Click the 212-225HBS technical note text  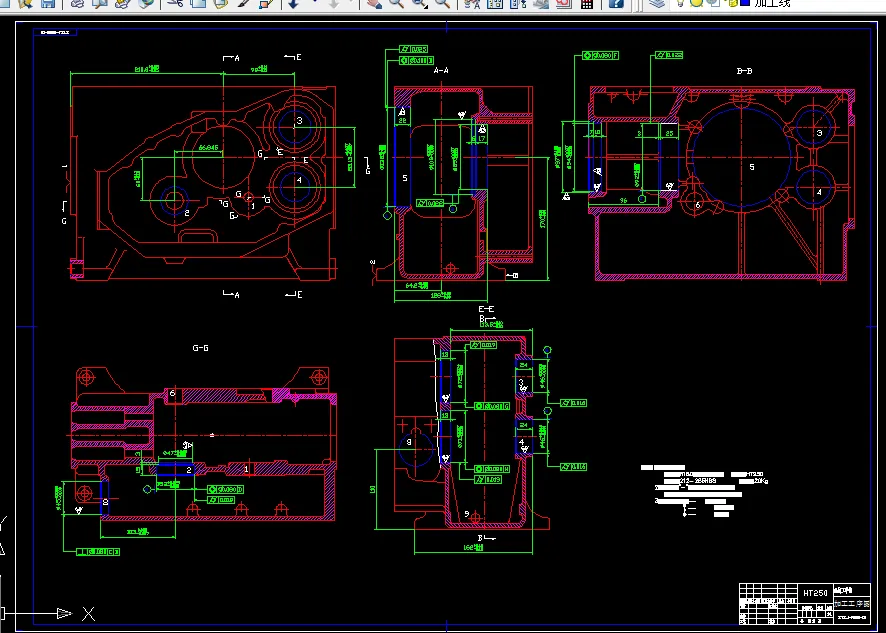point(698,480)
